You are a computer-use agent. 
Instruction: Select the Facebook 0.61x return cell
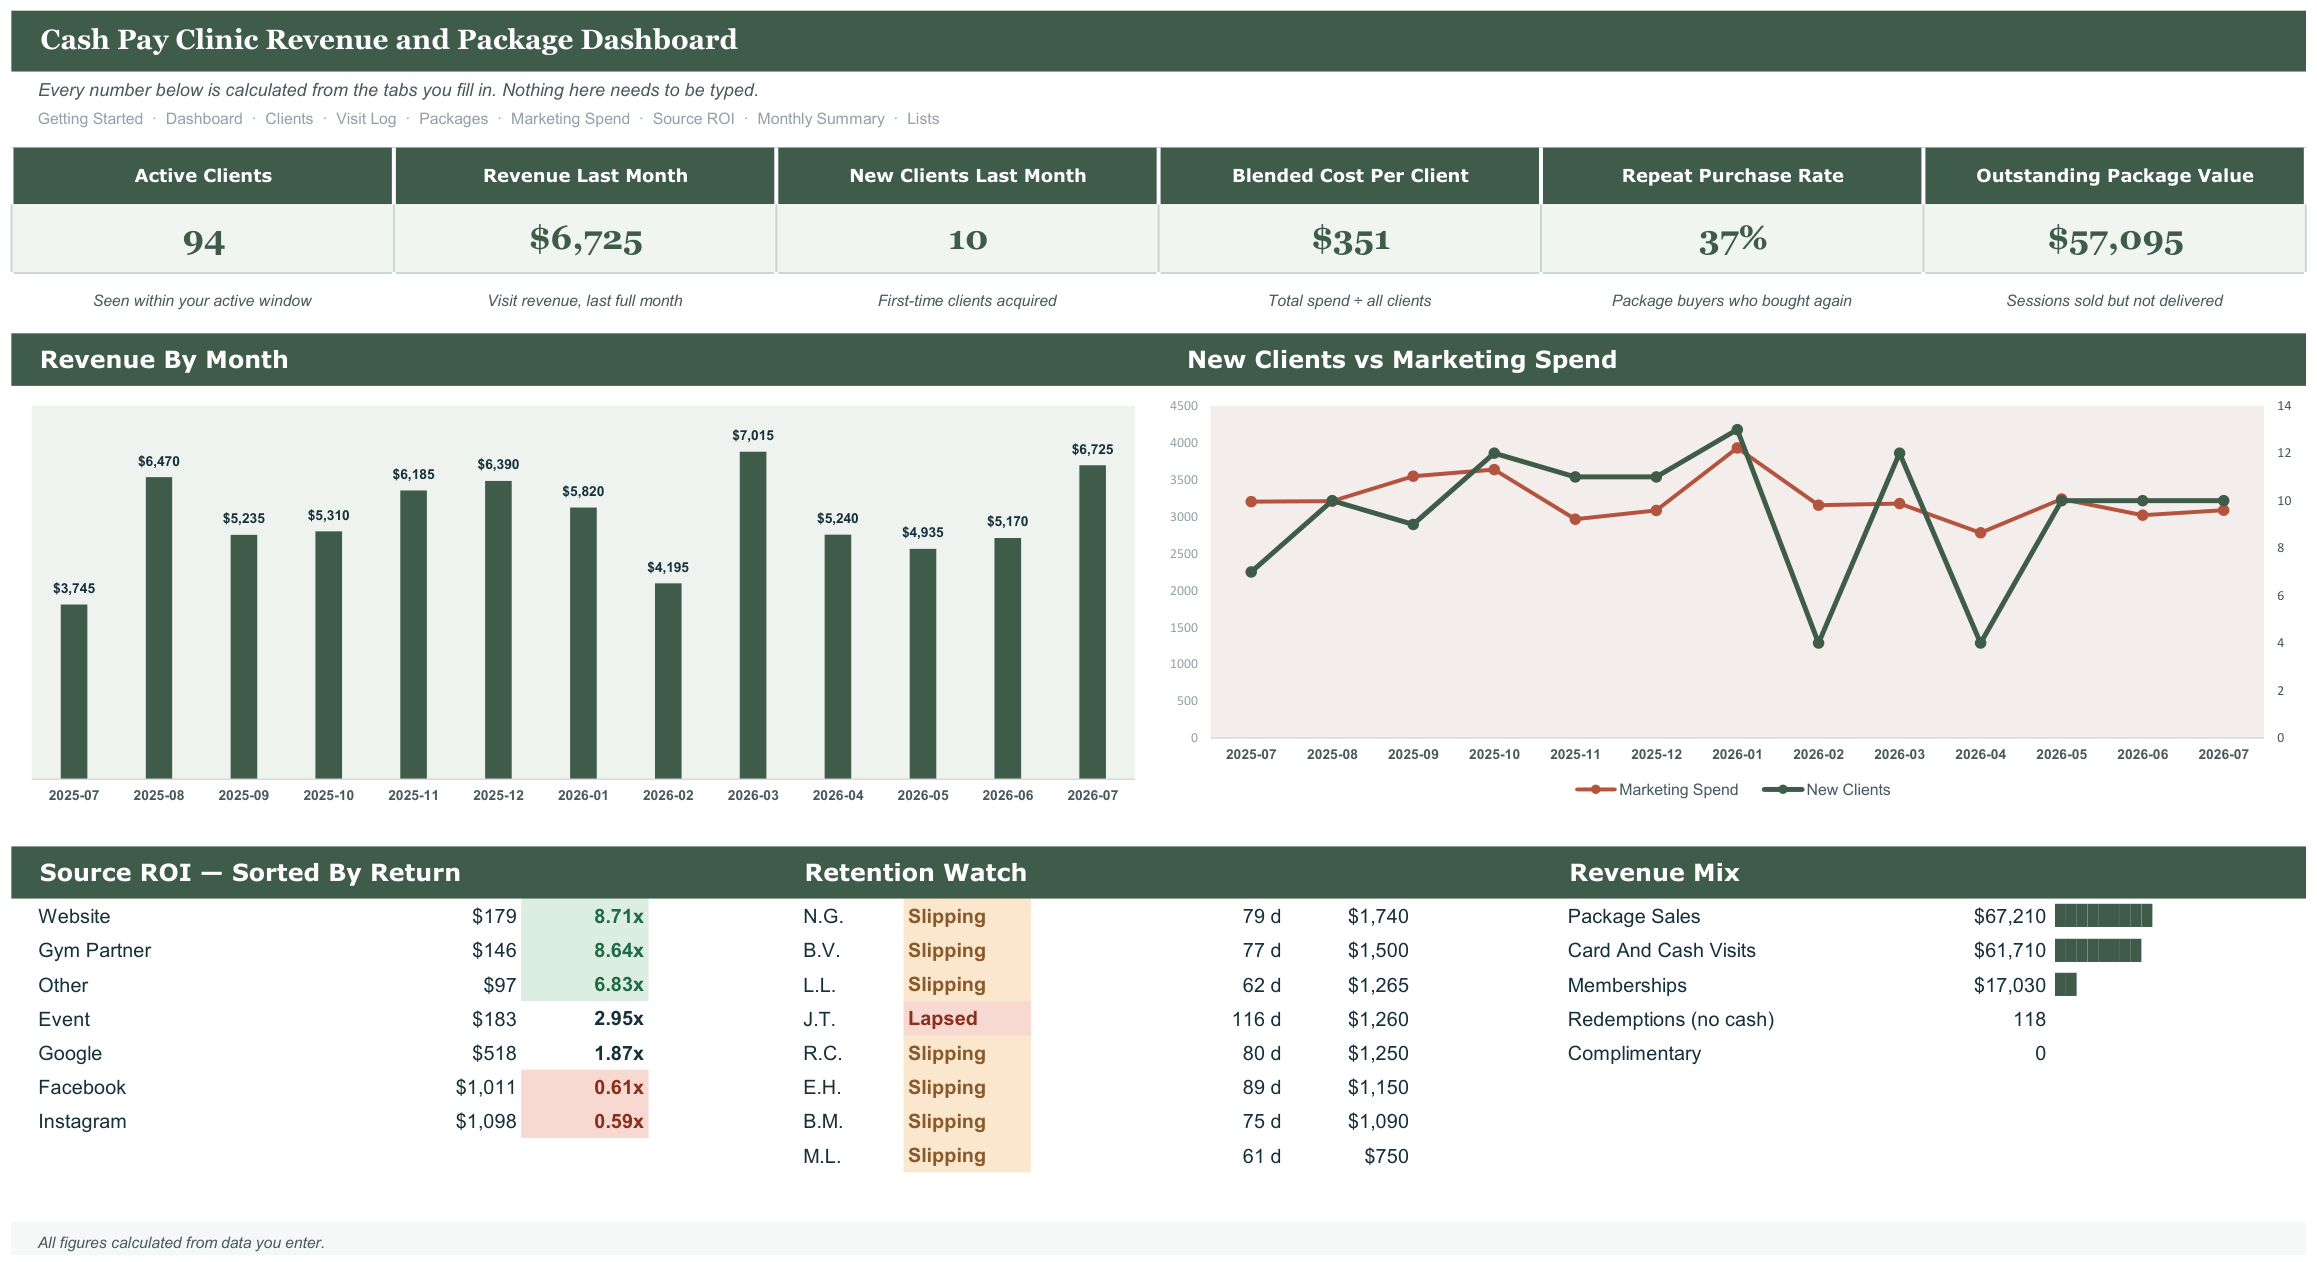[x=585, y=1087]
